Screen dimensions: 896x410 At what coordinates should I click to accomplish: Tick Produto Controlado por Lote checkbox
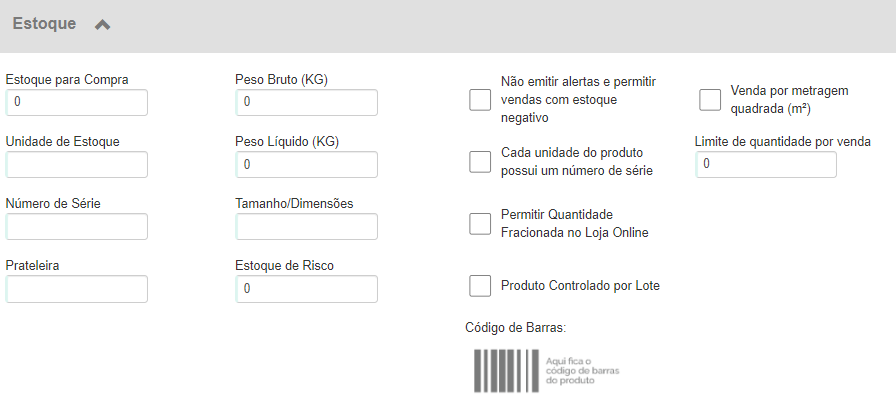point(480,286)
